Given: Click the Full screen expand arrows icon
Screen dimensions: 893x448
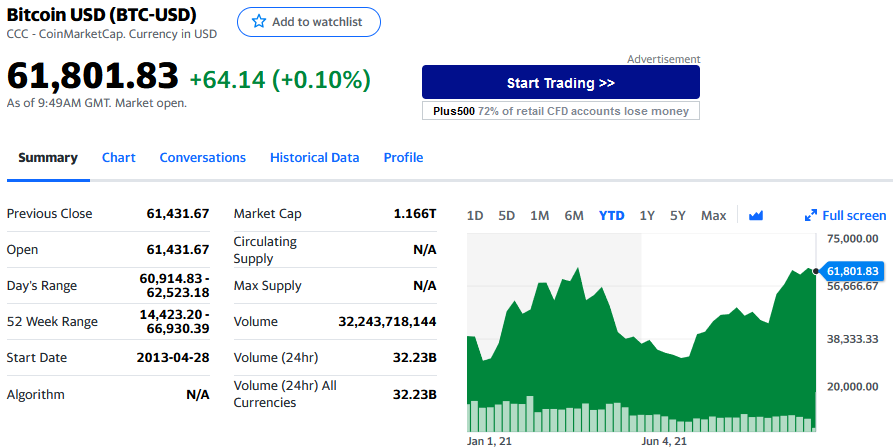Looking at the screenshot, I should (811, 215).
